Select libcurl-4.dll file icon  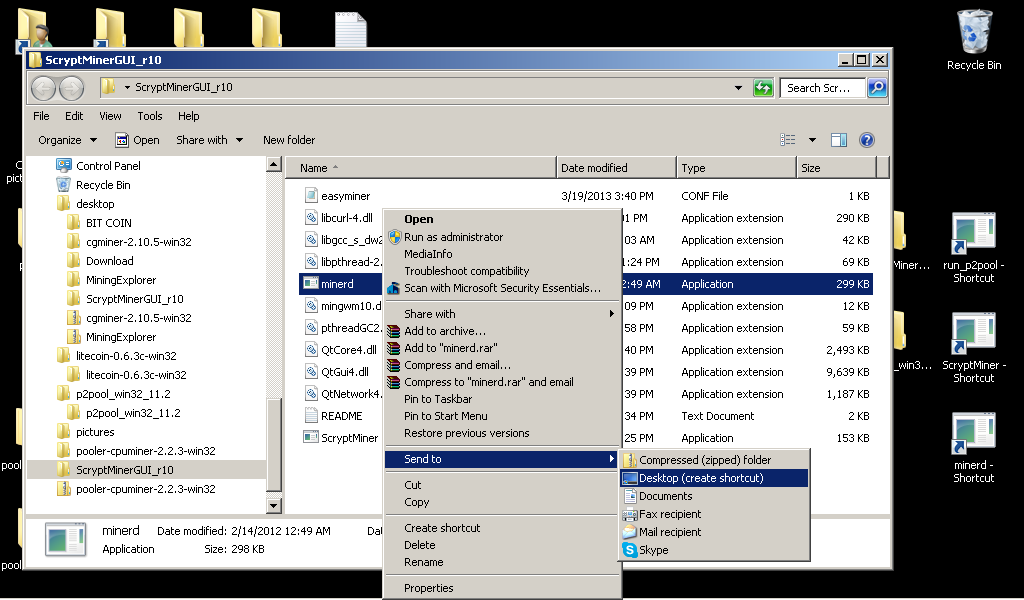pyautogui.click(x=311, y=218)
